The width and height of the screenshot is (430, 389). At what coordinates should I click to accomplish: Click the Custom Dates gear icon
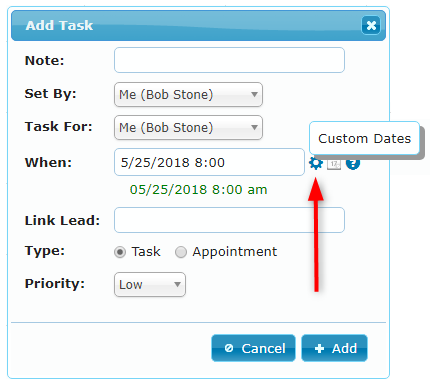pyautogui.click(x=315, y=163)
